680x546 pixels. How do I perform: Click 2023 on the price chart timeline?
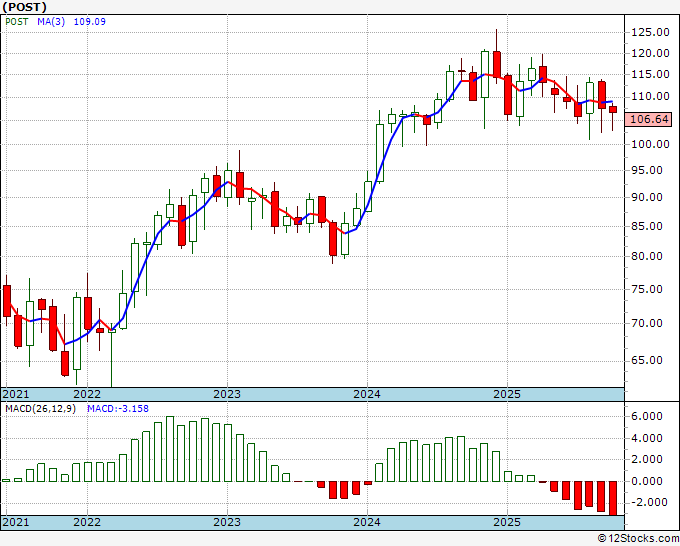(x=227, y=394)
